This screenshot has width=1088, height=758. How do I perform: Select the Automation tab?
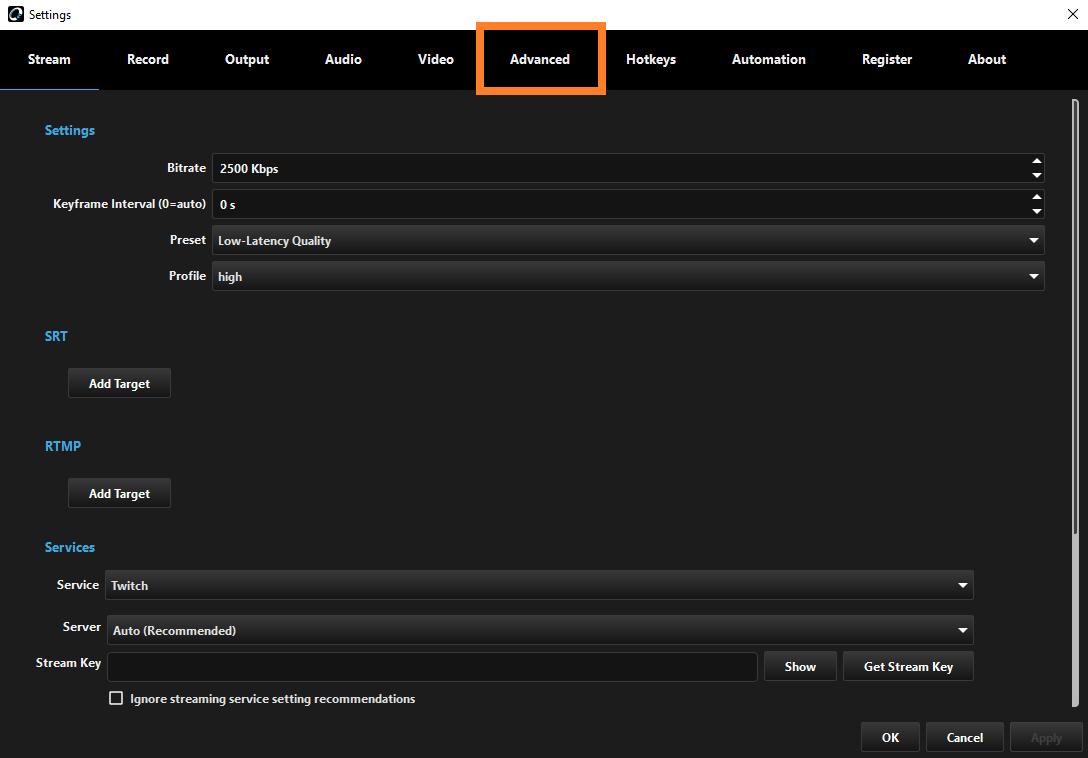768,60
